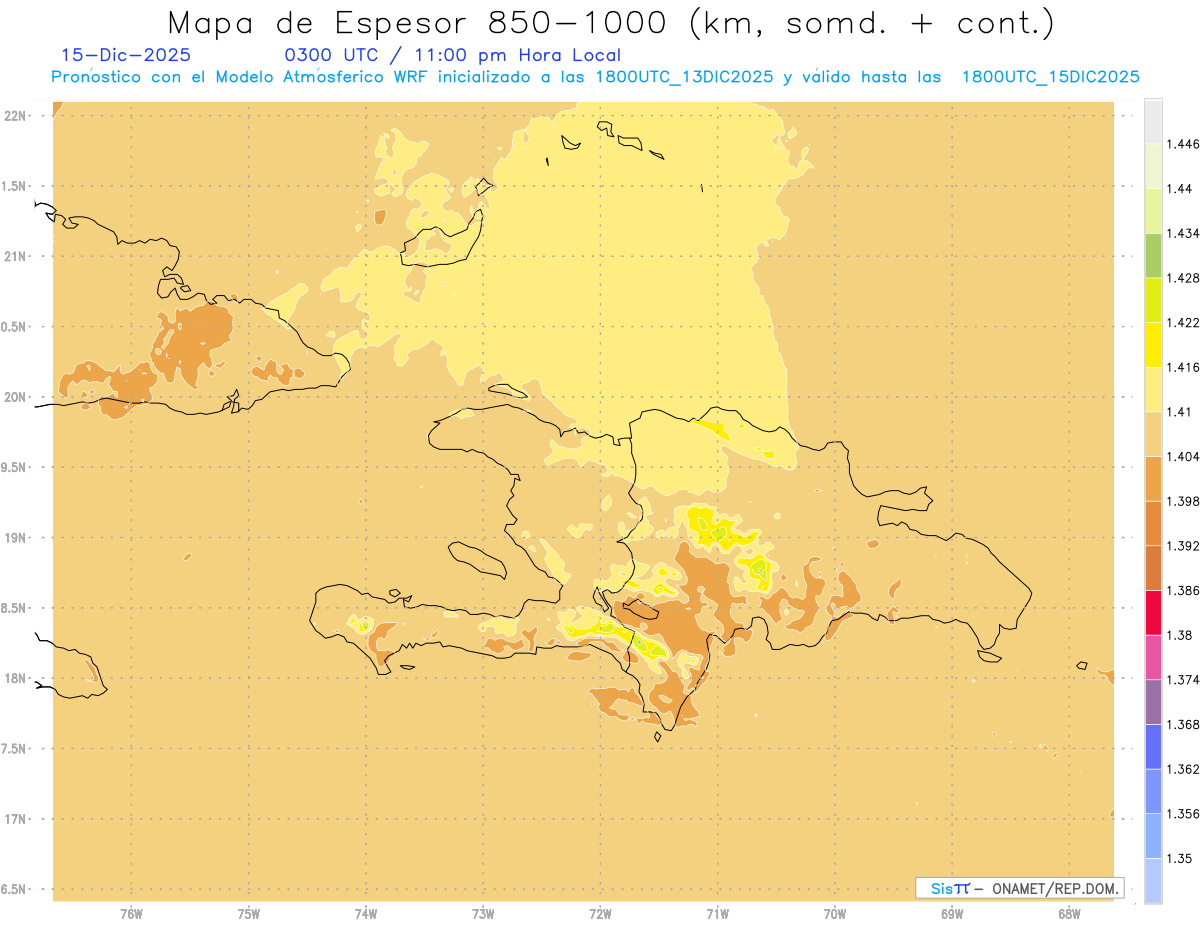Click the '1.5N' latitude label
The height and width of the screenshot is (927, 1200).
(x=15, y=186)
